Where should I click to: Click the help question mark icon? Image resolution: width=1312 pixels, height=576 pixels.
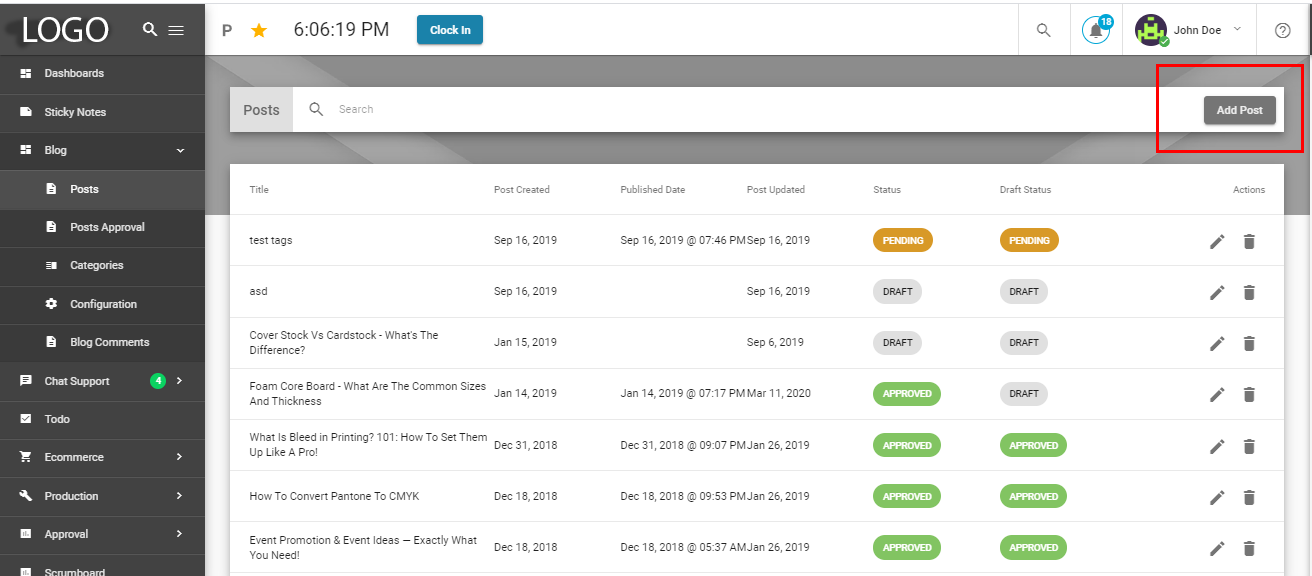(x=1283, y=31)
